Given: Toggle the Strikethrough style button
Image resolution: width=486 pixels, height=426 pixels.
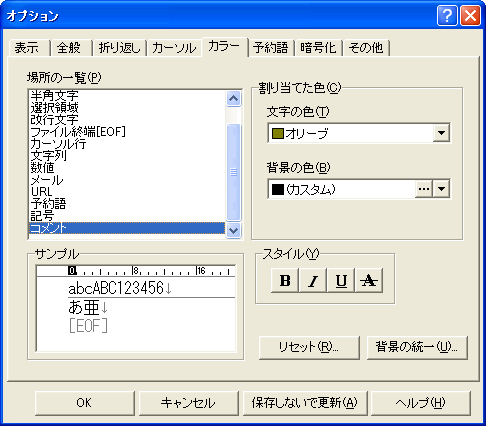Looking at the screenshot, I should (x=369, y=280).
